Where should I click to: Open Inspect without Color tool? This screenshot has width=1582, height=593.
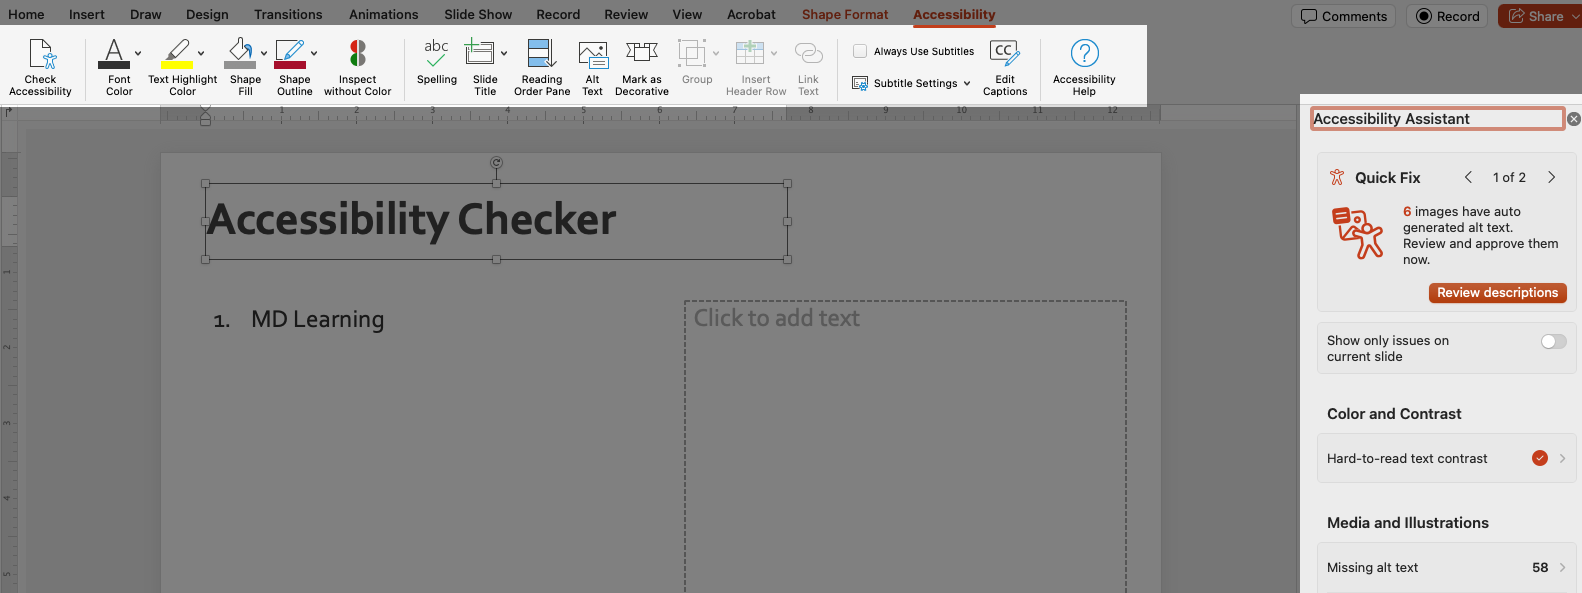click(357, 55)
